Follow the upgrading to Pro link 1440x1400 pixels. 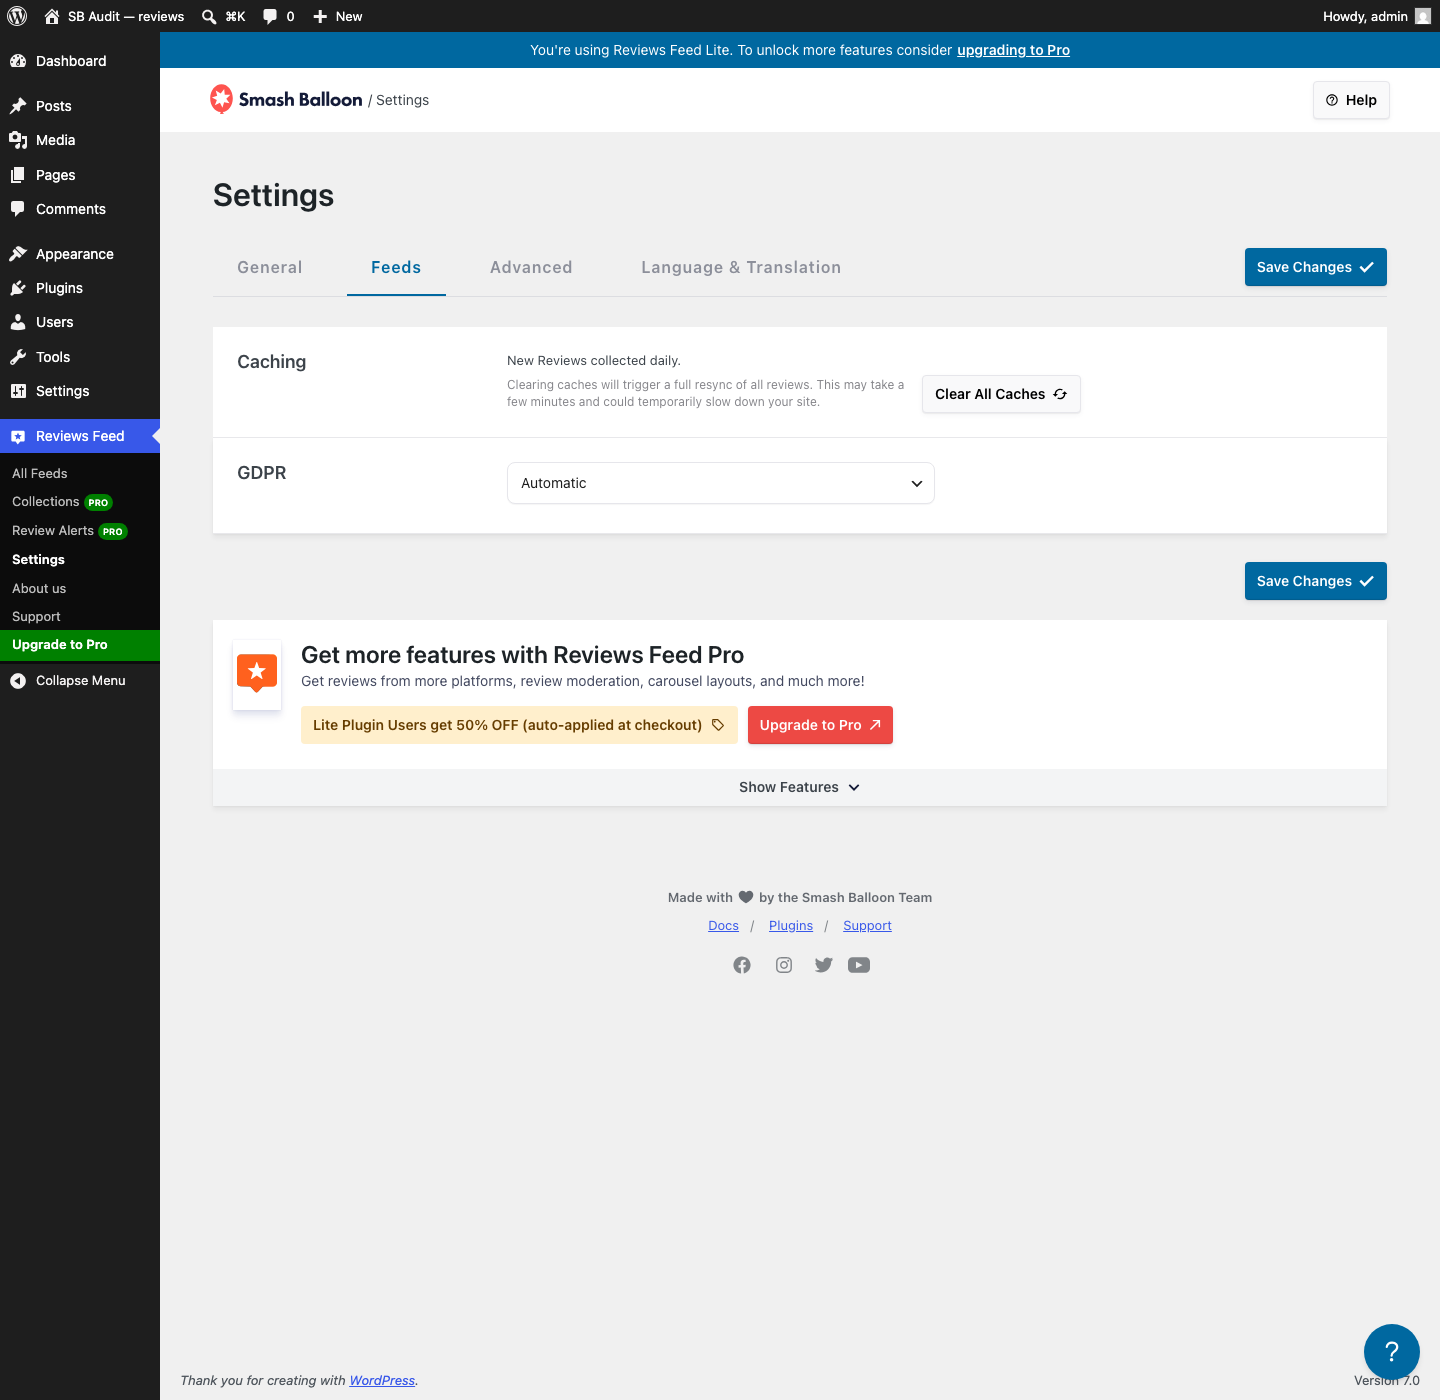1013,50
